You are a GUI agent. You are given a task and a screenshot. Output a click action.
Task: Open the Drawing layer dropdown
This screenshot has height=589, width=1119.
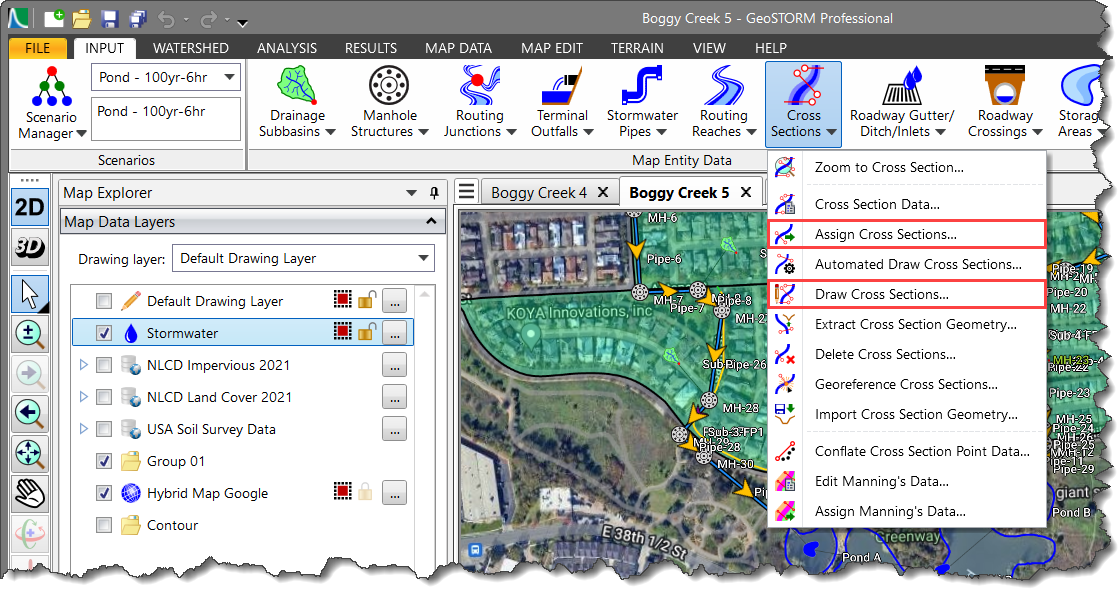click(303, 258)
